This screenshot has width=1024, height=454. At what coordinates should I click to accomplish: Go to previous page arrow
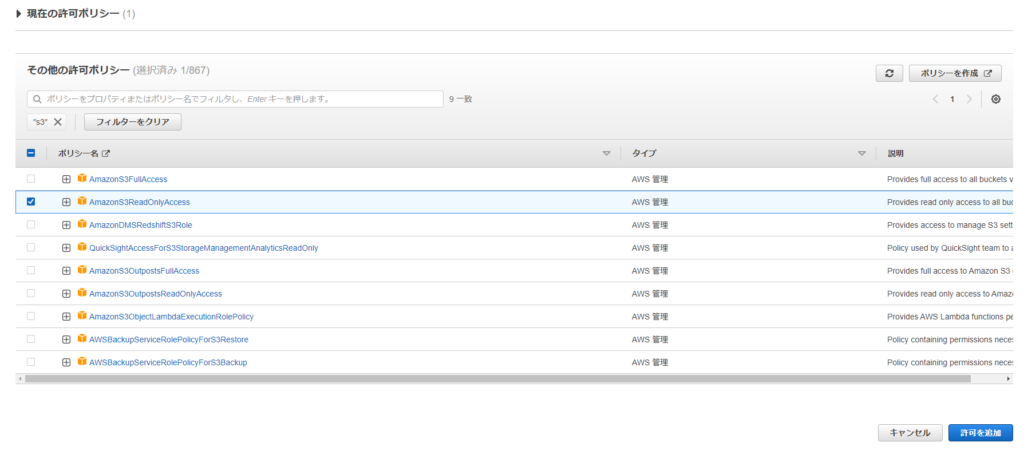pyautogui.click(x=935, y=99)
